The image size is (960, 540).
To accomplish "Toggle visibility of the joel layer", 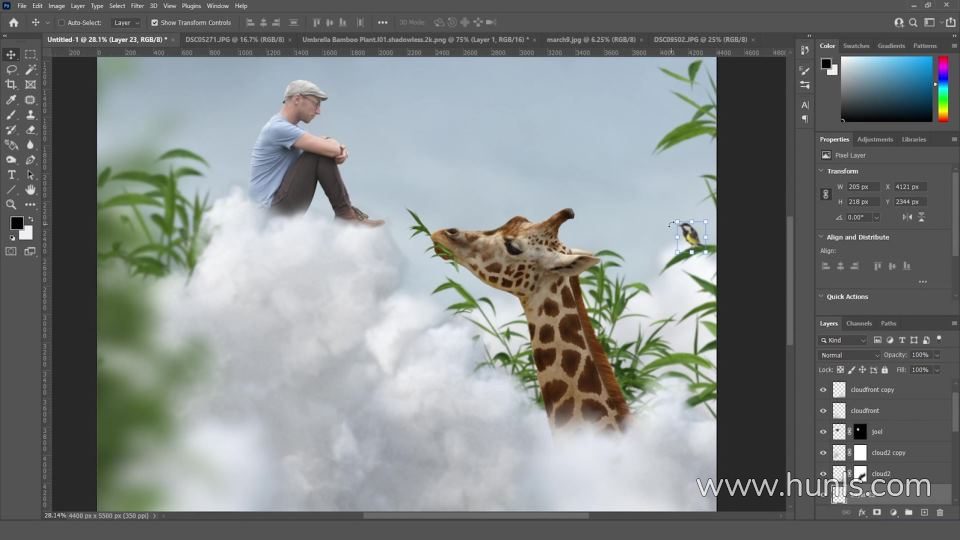I will 823,432.
